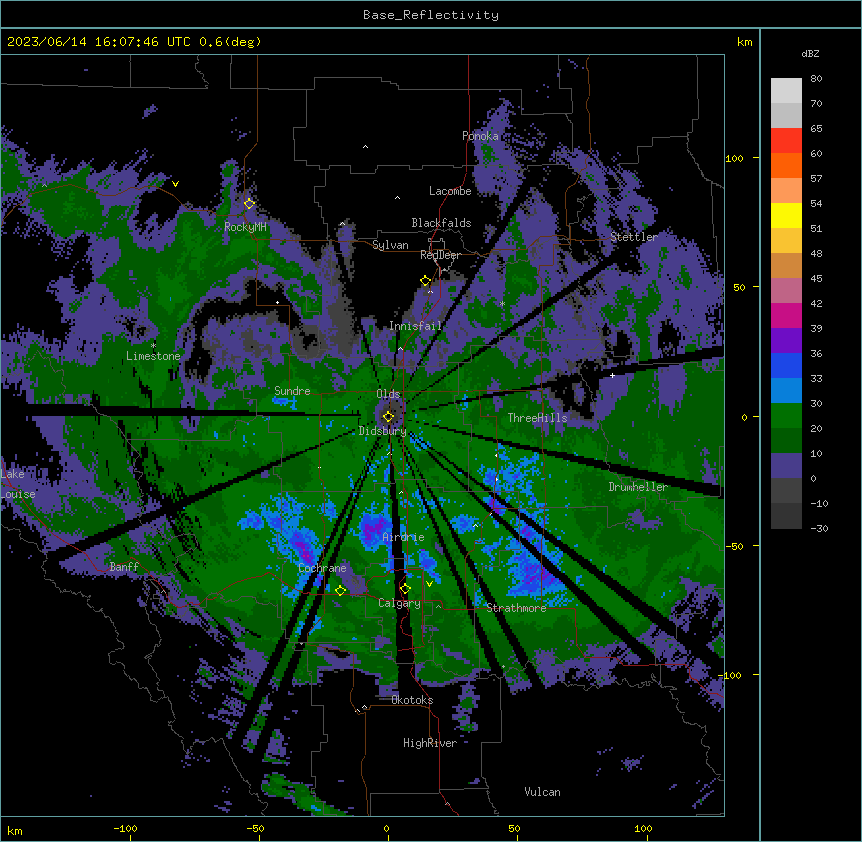Viewport: 862px width, 842px height.
Task: Click the Sylvan label
Action: 390,245
